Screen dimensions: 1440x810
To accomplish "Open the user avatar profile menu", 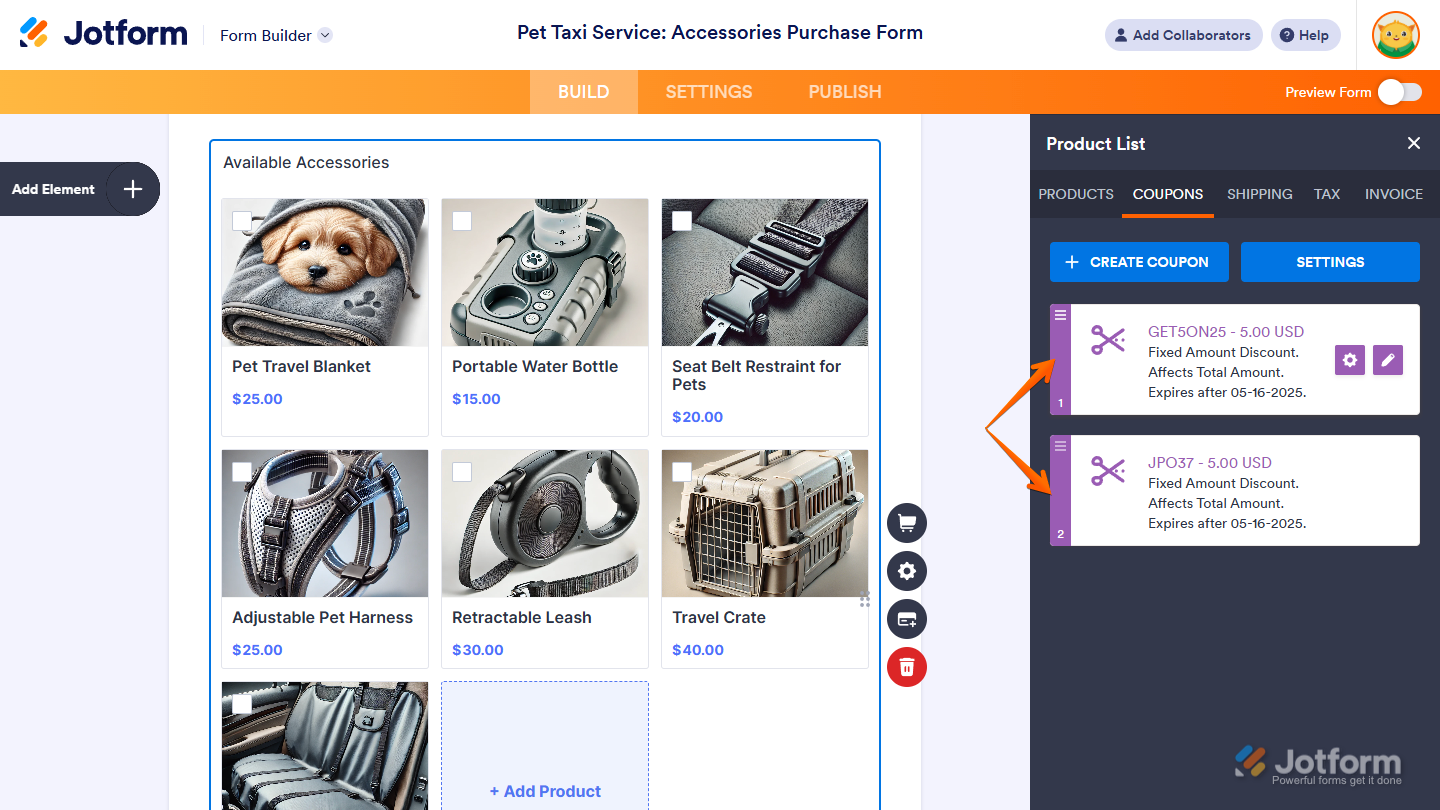I will [1396, 35].
